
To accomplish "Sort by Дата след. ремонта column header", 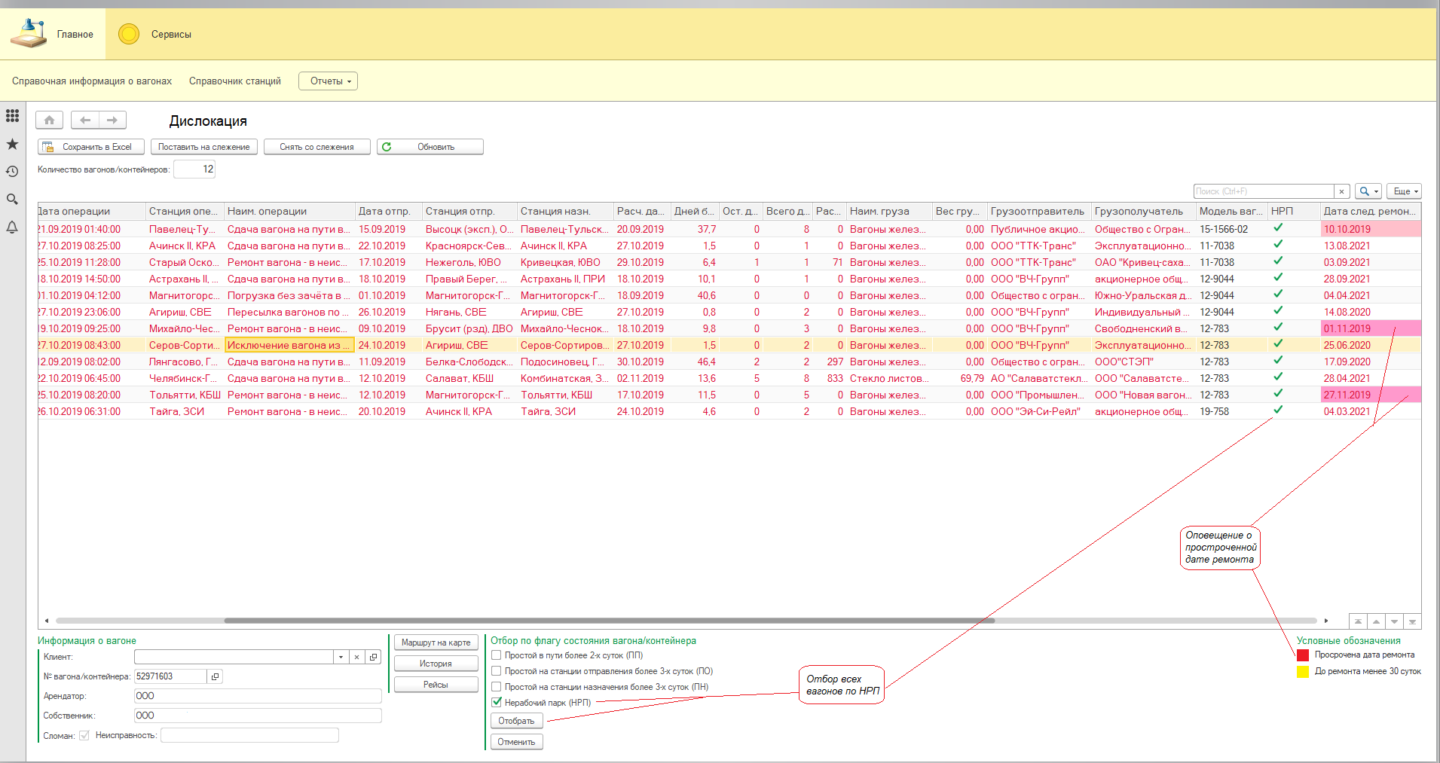I will tap(1370, 211).
